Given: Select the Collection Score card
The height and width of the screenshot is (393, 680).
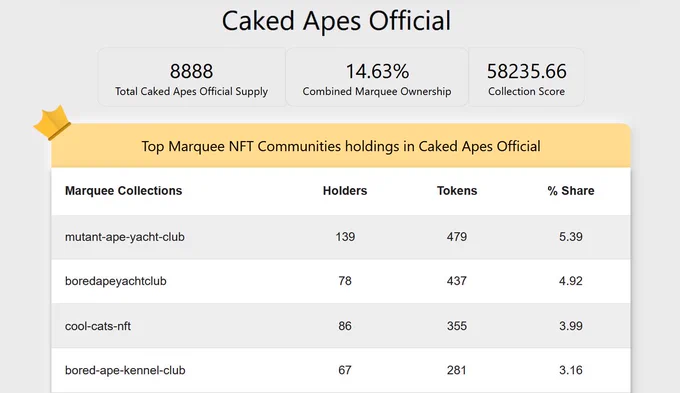Looking at the screenshot, I should point(526,77).
